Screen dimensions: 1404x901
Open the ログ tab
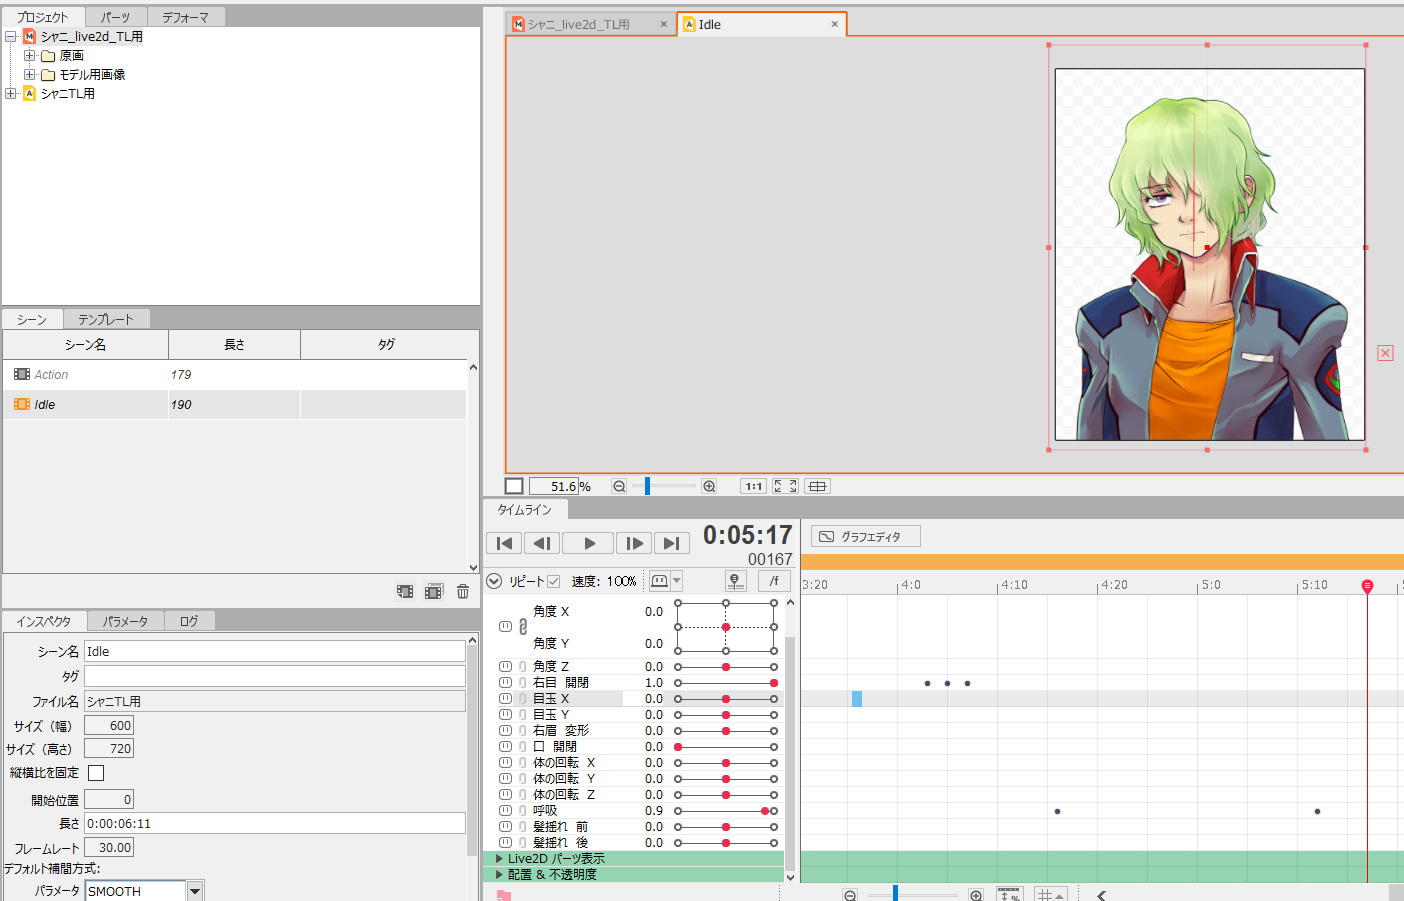(x=189, y=621)
